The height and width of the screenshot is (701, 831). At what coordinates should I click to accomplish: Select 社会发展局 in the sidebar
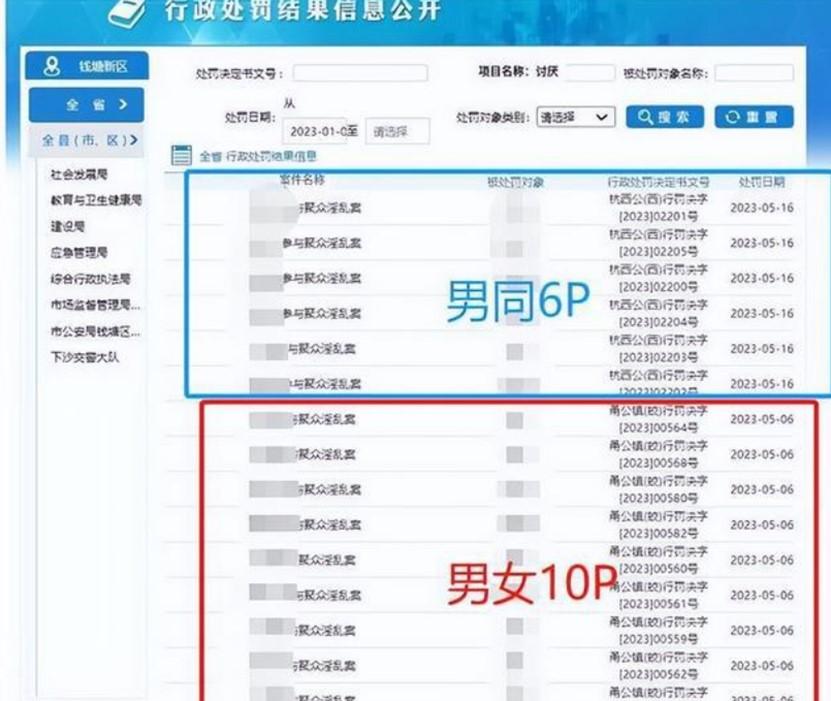pyautogui.click(x=79, y=175)
